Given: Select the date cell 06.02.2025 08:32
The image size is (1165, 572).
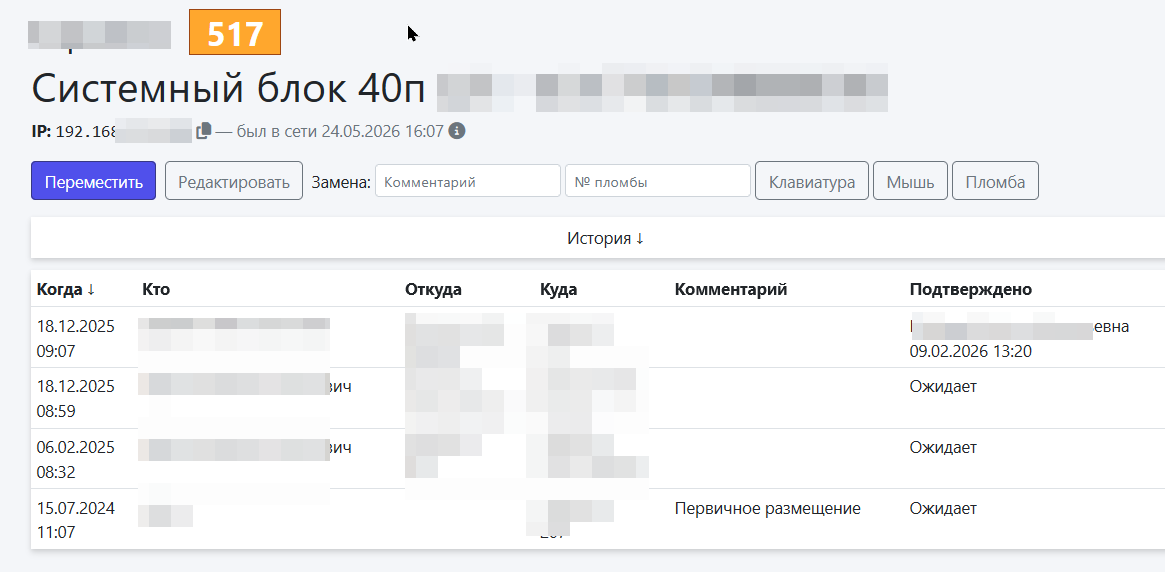Looking at the screenshot, I should tap(76, 460).
